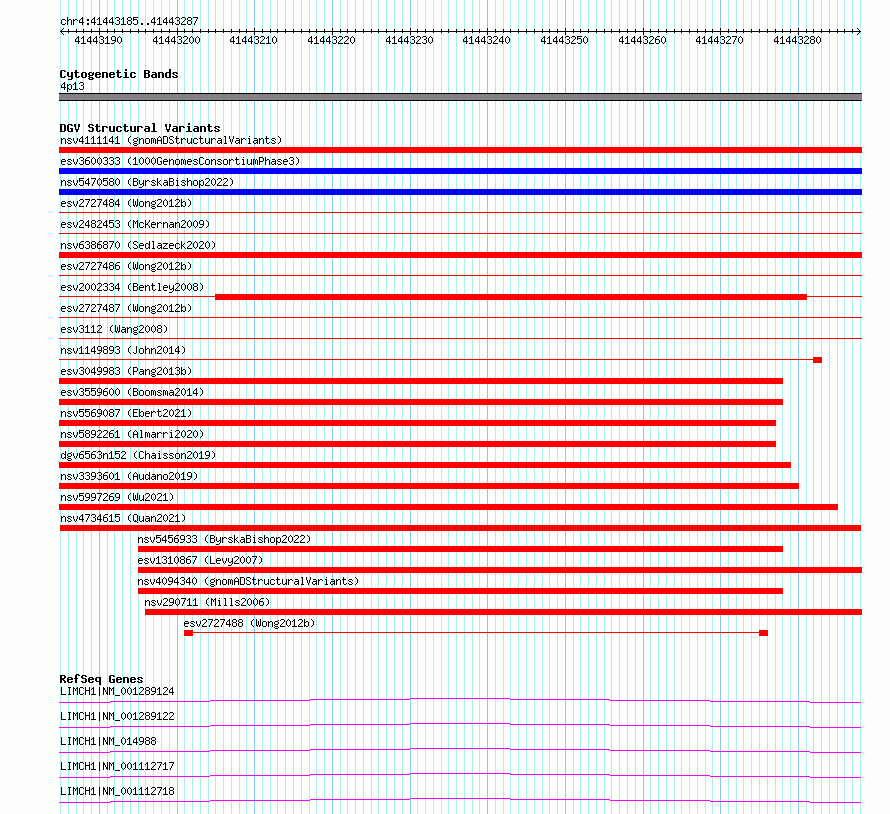Click the red bar under nsv290711 Mills2006
This screenshot has width=890, height=814.
point(503,612)
